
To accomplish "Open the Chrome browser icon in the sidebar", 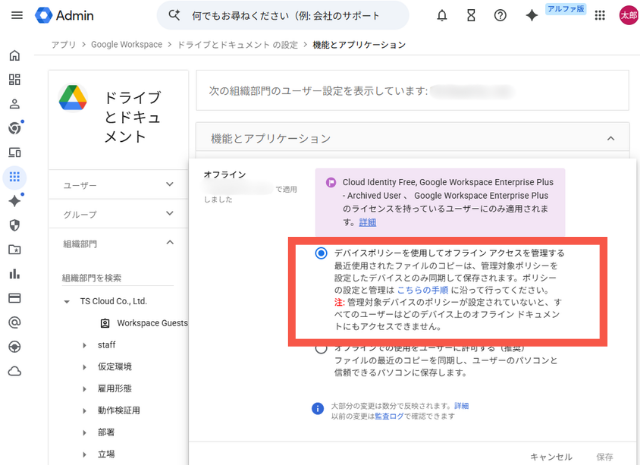I will point(15,128).
